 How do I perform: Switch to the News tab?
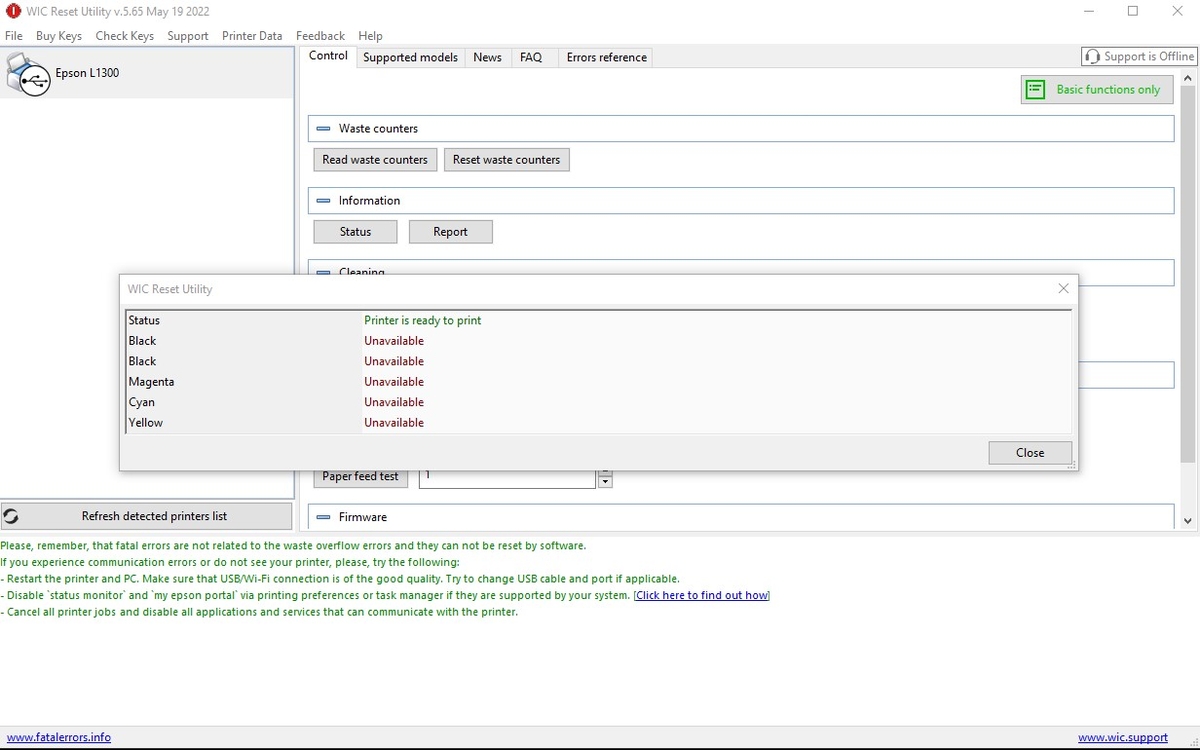[x=487, y=58]
